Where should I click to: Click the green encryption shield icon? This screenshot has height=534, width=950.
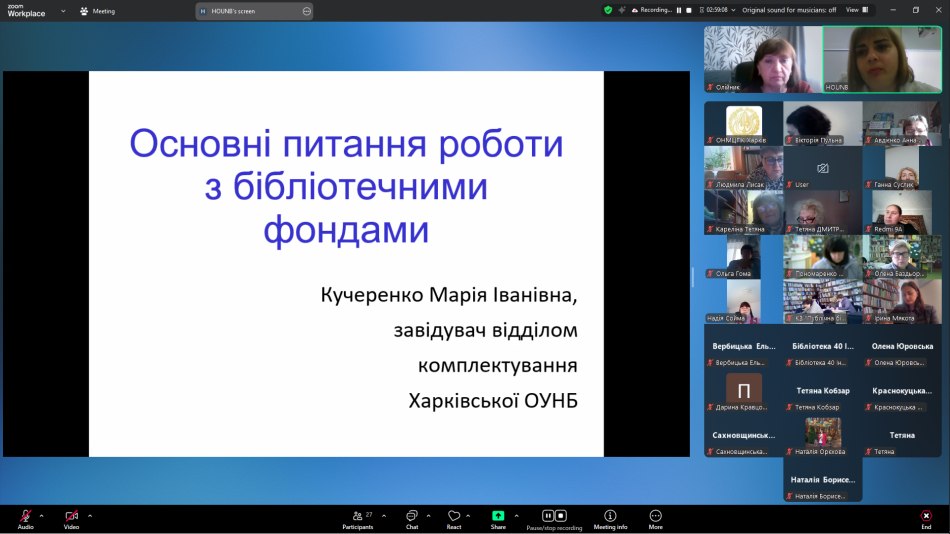pos(608,10)
